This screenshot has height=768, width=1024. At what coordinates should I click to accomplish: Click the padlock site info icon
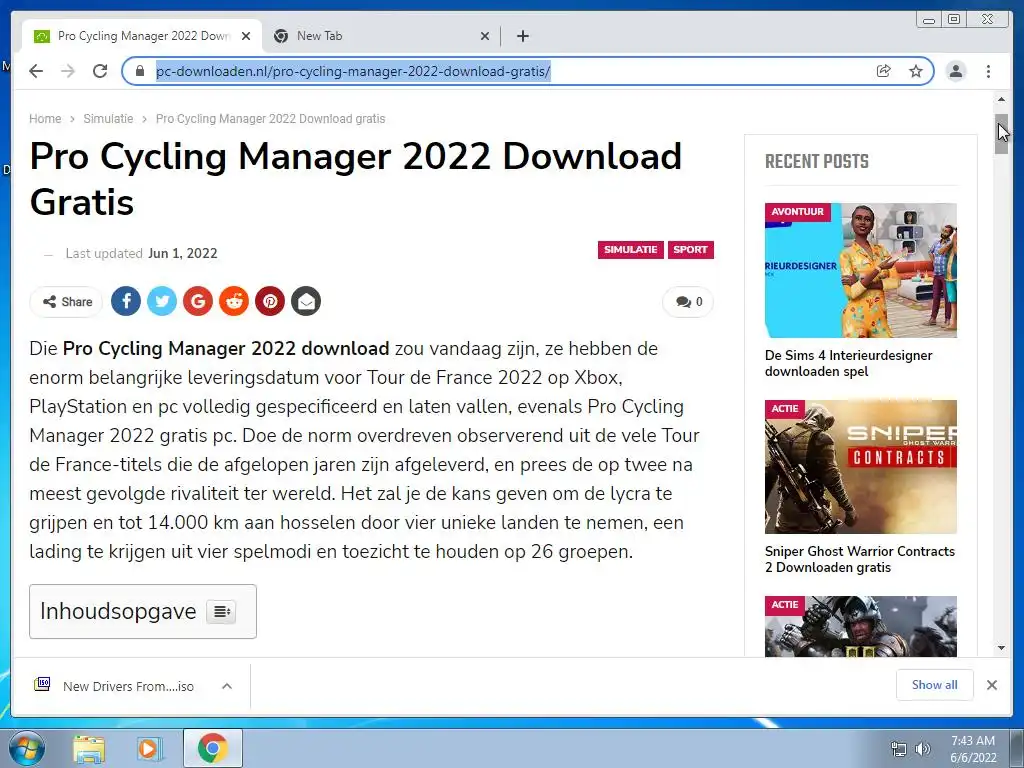coord(139,71)
